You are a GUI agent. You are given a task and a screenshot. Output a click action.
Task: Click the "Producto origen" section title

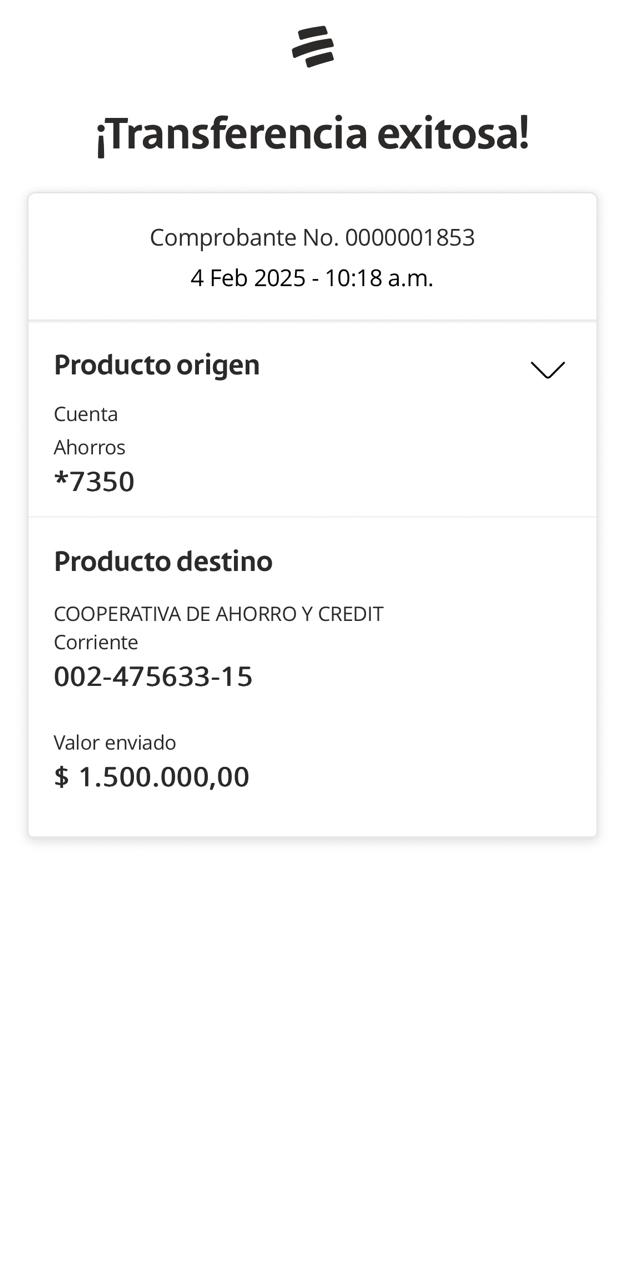click(x=157, y=365)
